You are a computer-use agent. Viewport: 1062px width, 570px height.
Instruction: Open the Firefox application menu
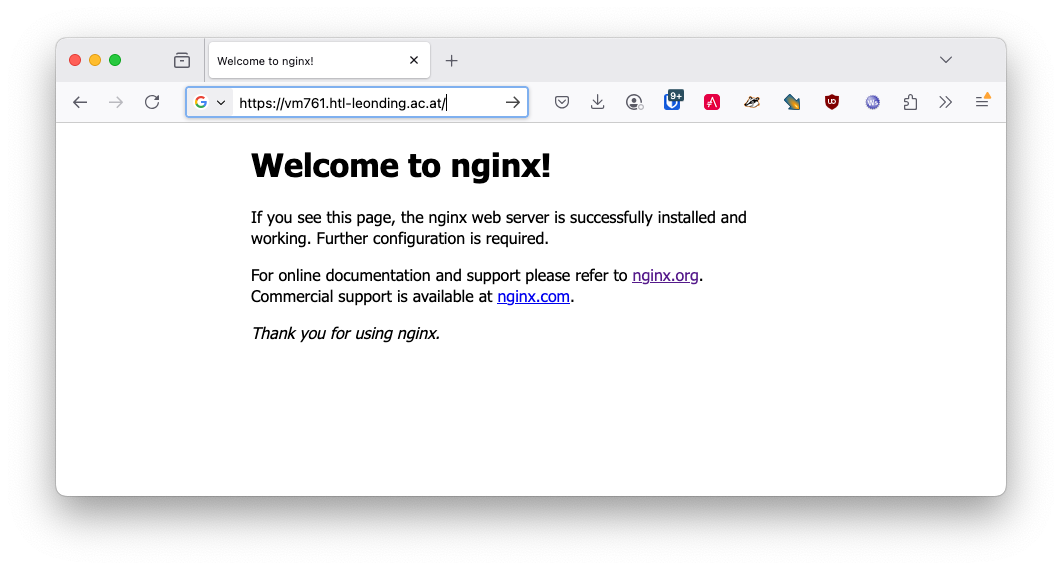click(x=982, y=102)
